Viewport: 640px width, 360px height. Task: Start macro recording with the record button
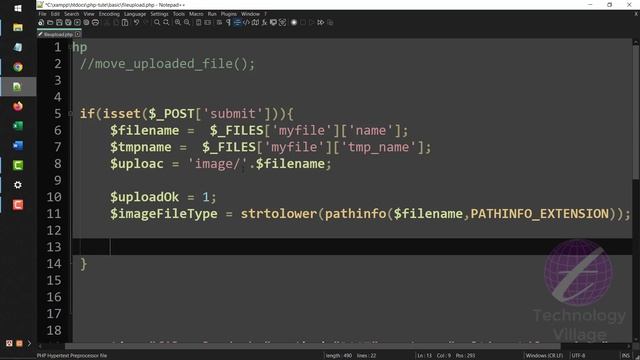[294, 22]
